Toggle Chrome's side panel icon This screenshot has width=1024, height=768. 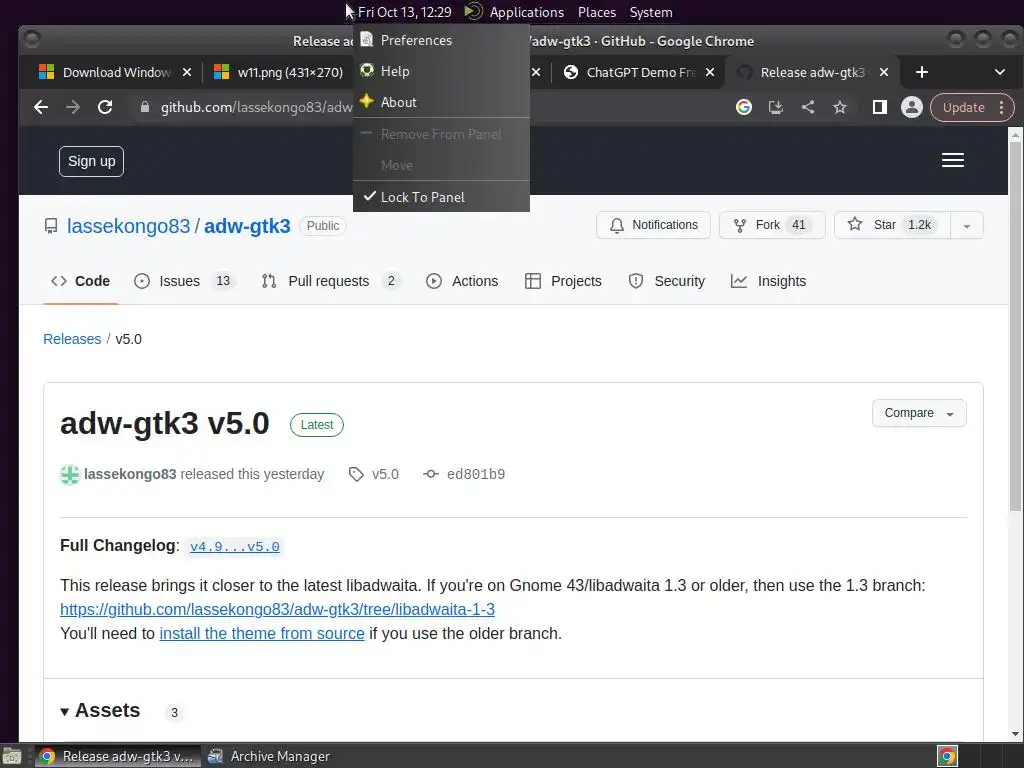point(880,107)
